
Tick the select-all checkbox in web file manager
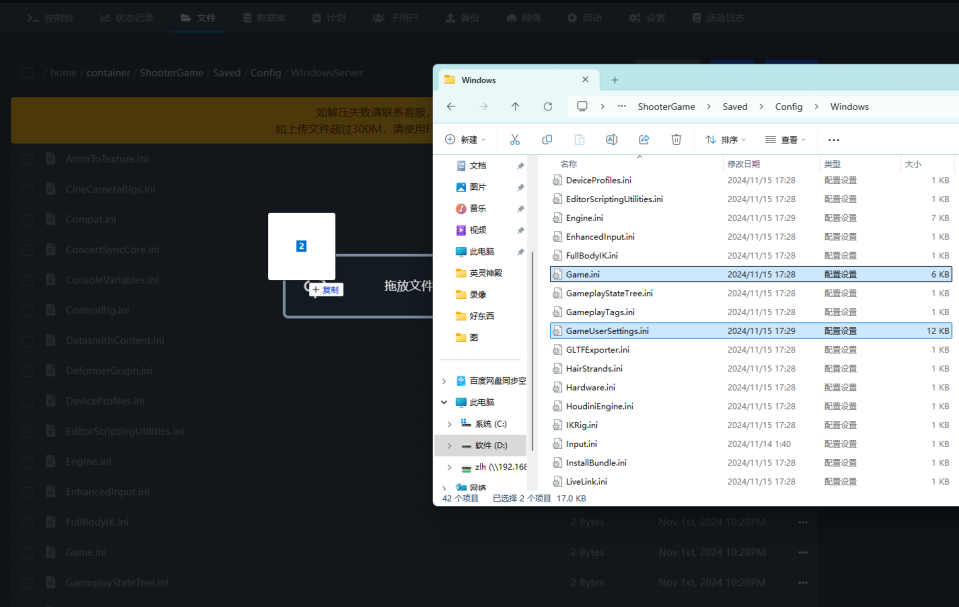tap(28, 73)
